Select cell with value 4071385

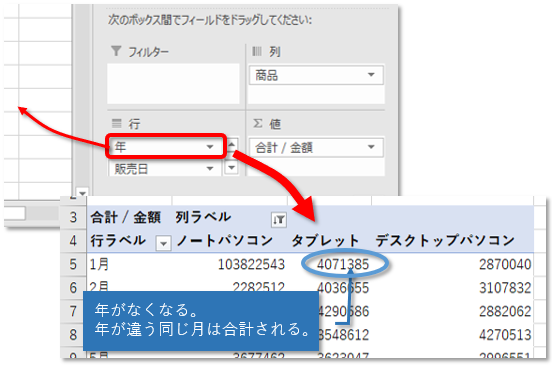330,264
